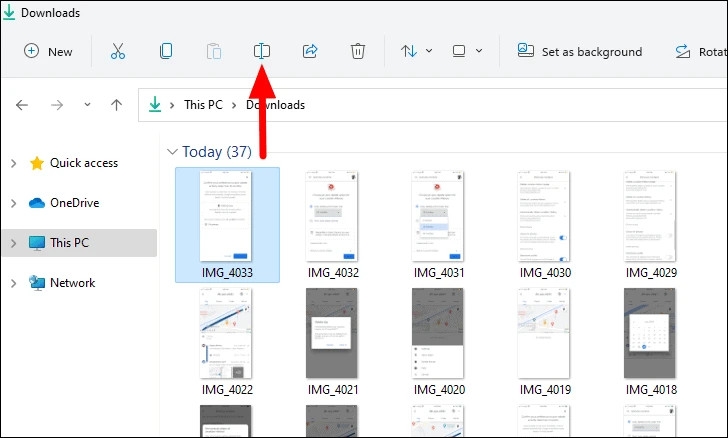Open the recent locations chevron
Image resolution: width=728 pixels, height=438 pixels.
pyautogui.click(x=87, y=105)
